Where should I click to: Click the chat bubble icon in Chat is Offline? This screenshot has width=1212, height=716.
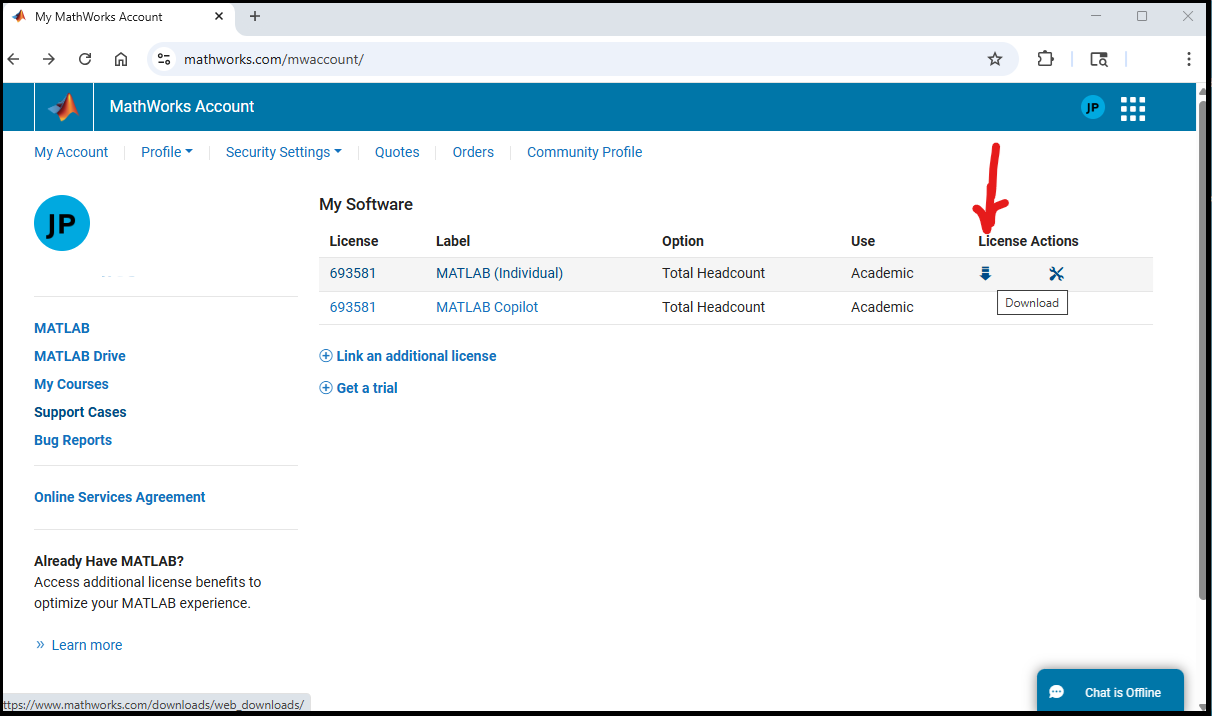1056,692
